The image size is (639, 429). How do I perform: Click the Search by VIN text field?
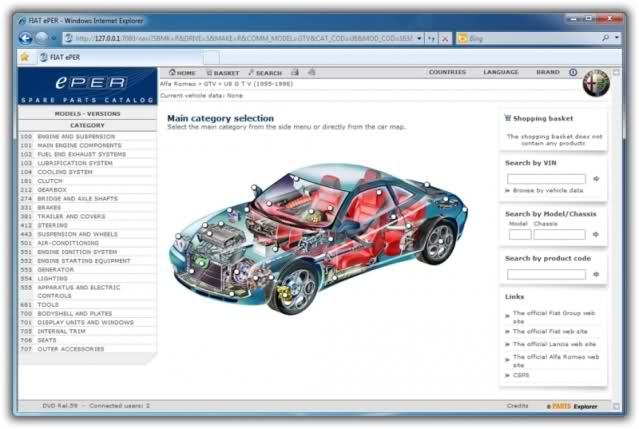[x=546, y=179]
